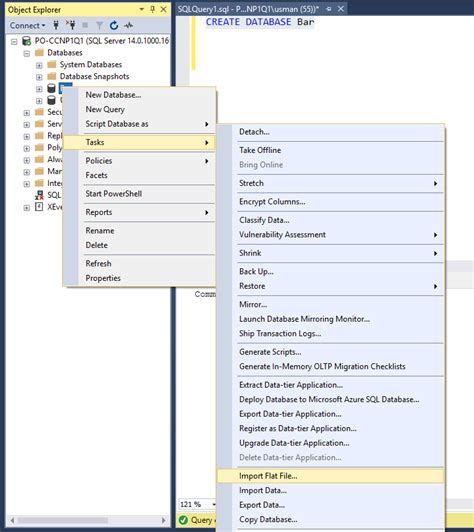474x532 pixels.
Task: Select Extract Data-tier Application...
Action: 330,385
